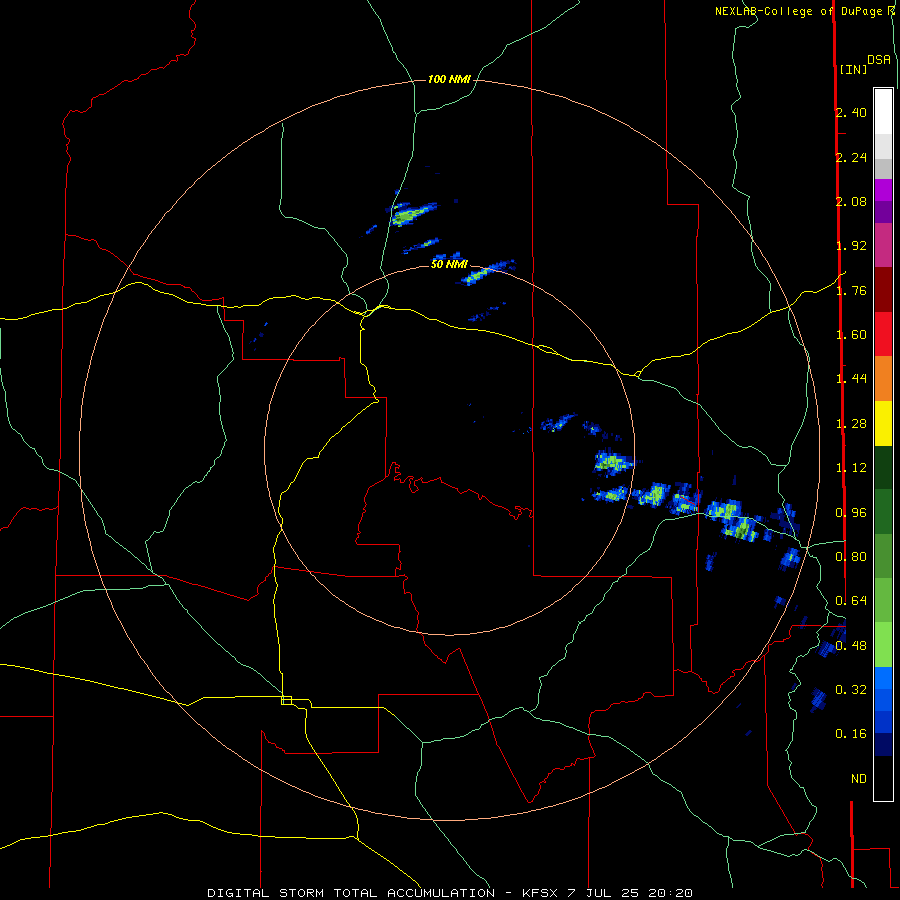Pick the bright red legend swatch near 1.60
The width and height of the screenshot is (900, 900).
[x=883, y=334]
